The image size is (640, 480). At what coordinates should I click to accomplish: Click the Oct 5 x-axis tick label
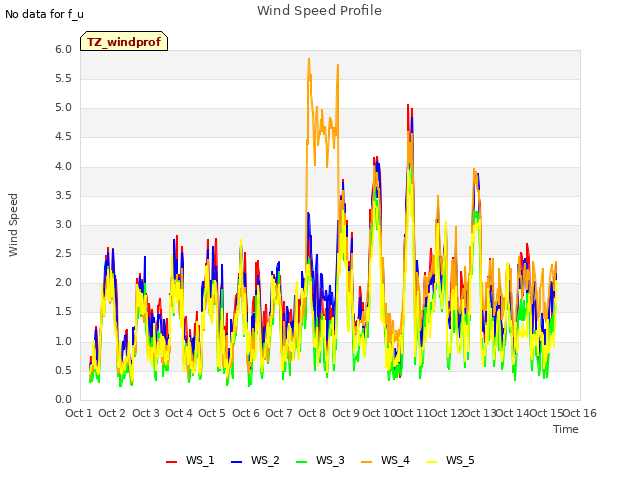[212, 413]
